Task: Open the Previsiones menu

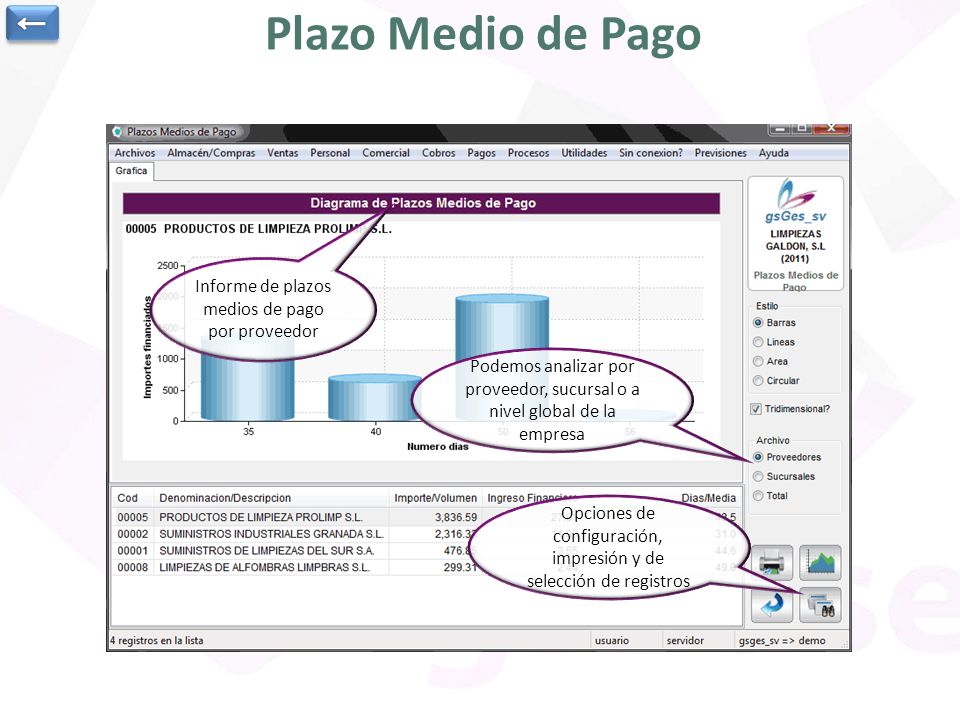Action: tap(721, 153)
